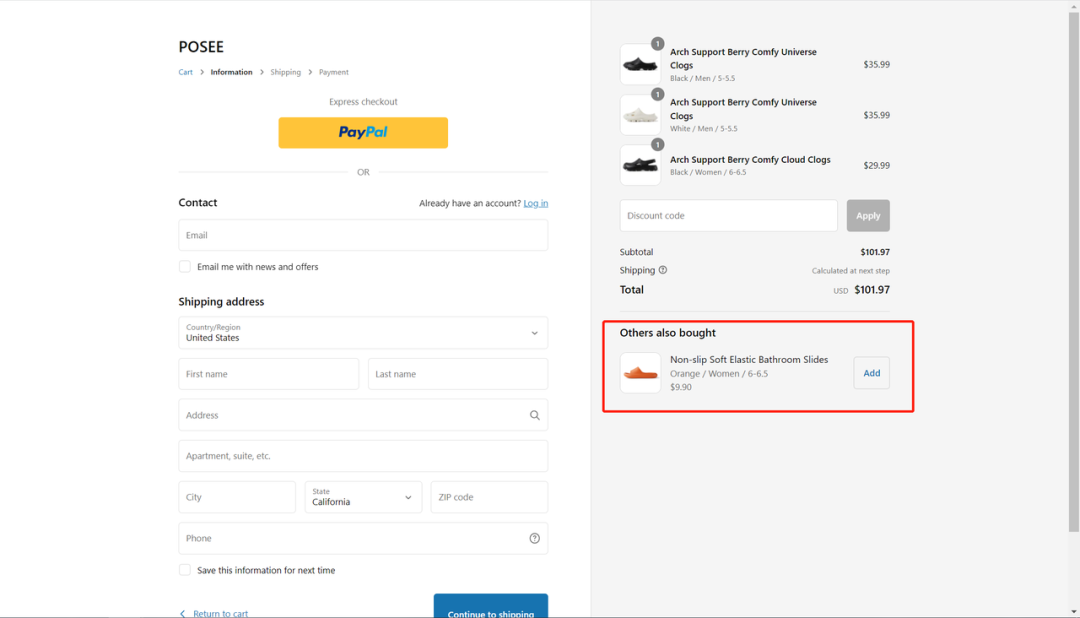Click the orange Bathroom Slides thumbnail

point(640,373)
